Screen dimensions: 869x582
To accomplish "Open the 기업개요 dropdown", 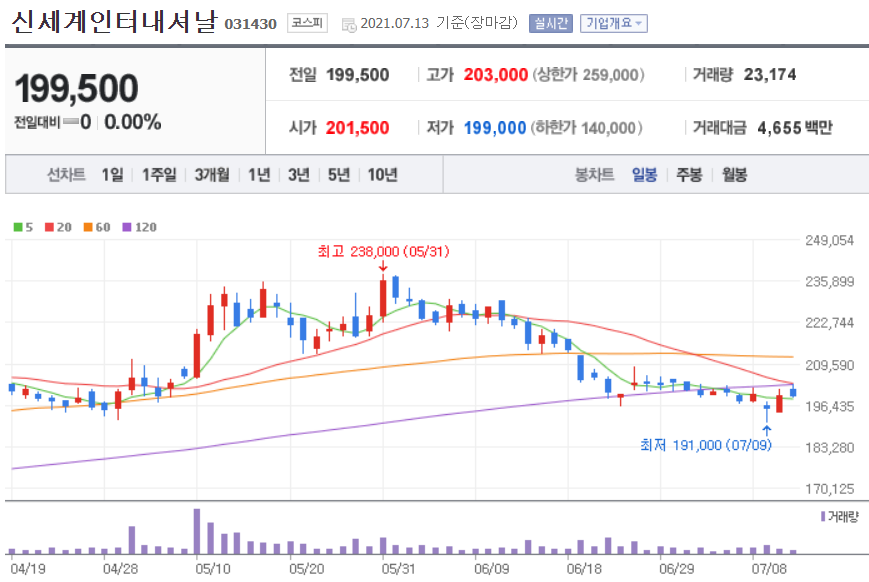I will point(614,23).
